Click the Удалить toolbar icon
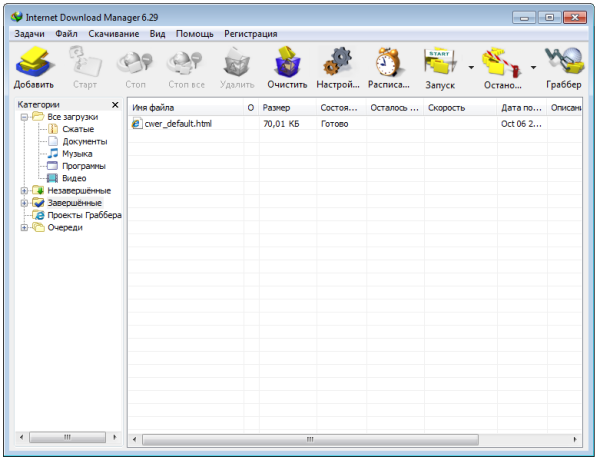600x460 pixels. pos(237,62)
